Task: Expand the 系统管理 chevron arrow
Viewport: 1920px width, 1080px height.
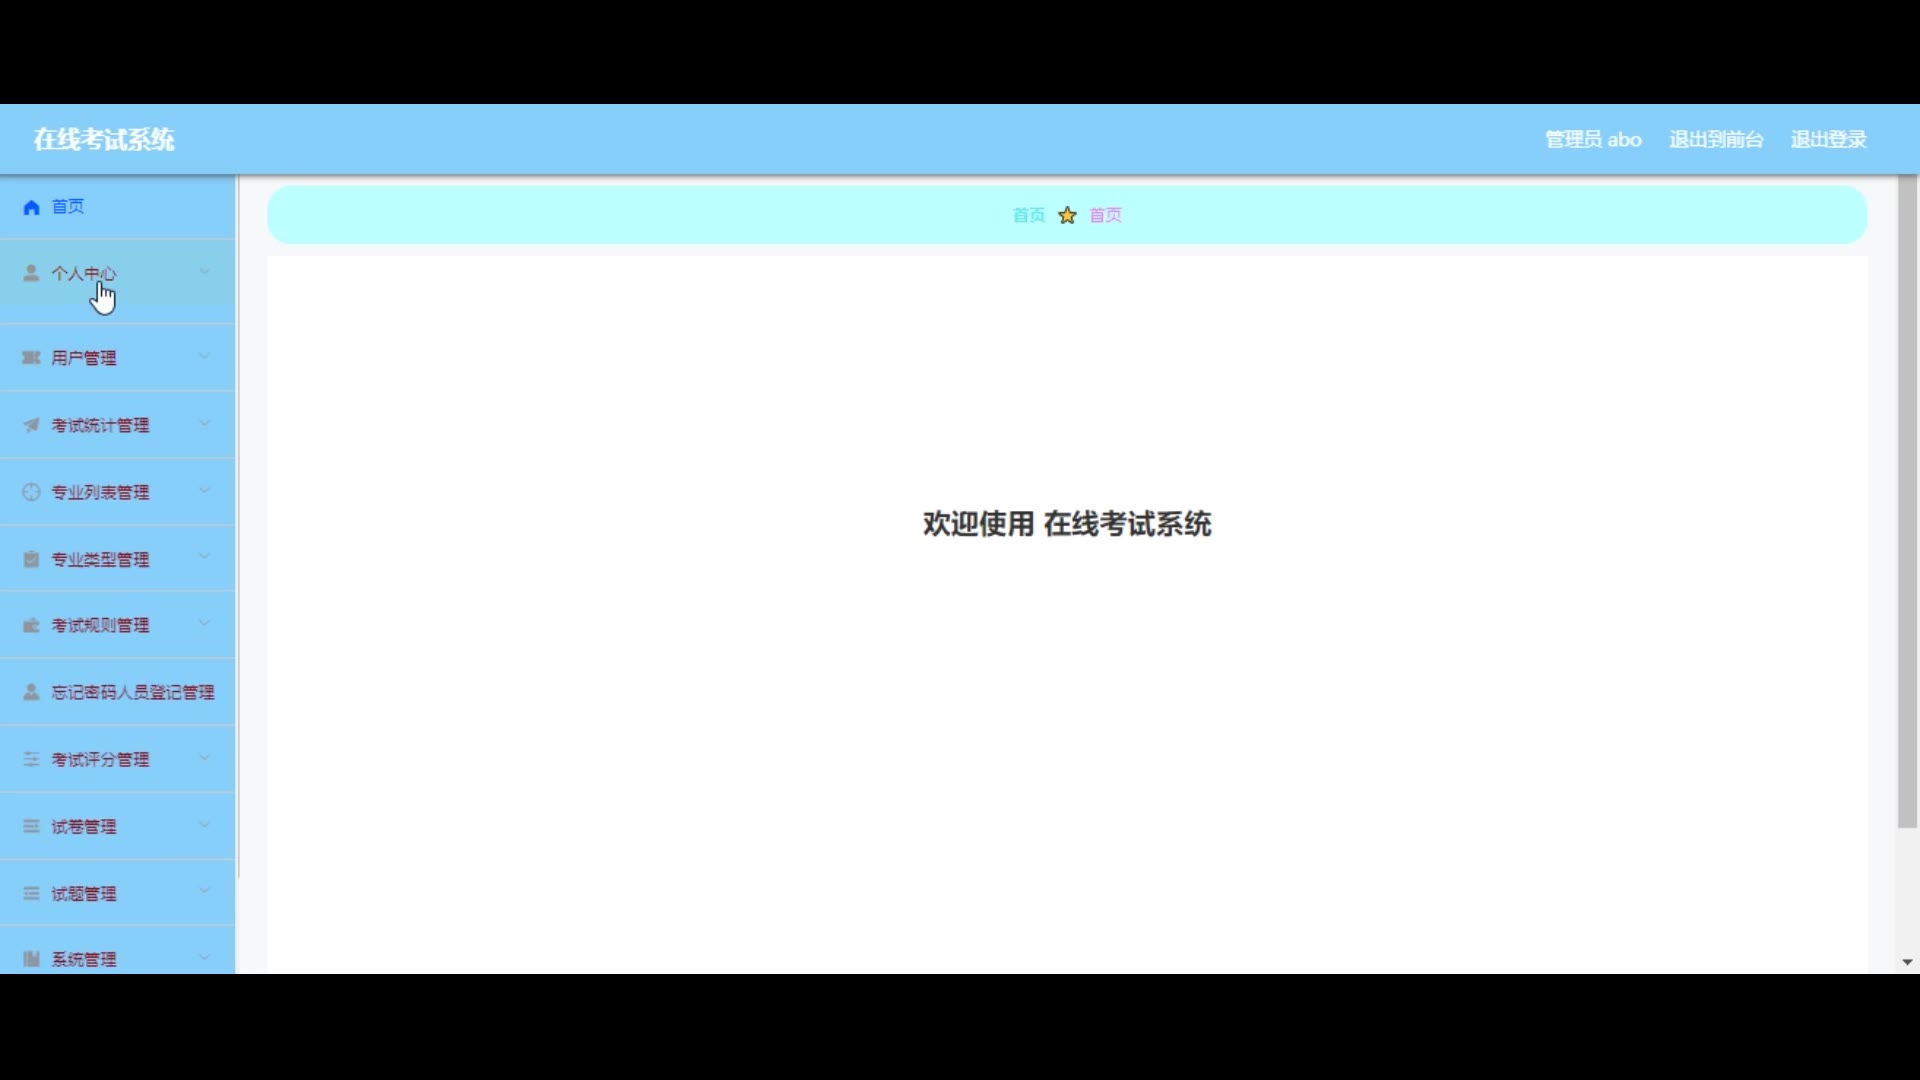Action: pos(205,958)
